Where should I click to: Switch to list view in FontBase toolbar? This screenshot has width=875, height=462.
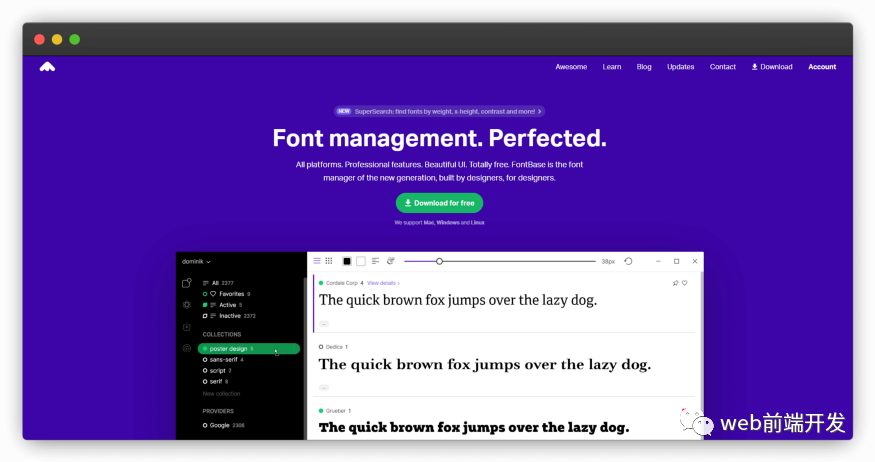point(317,261)
